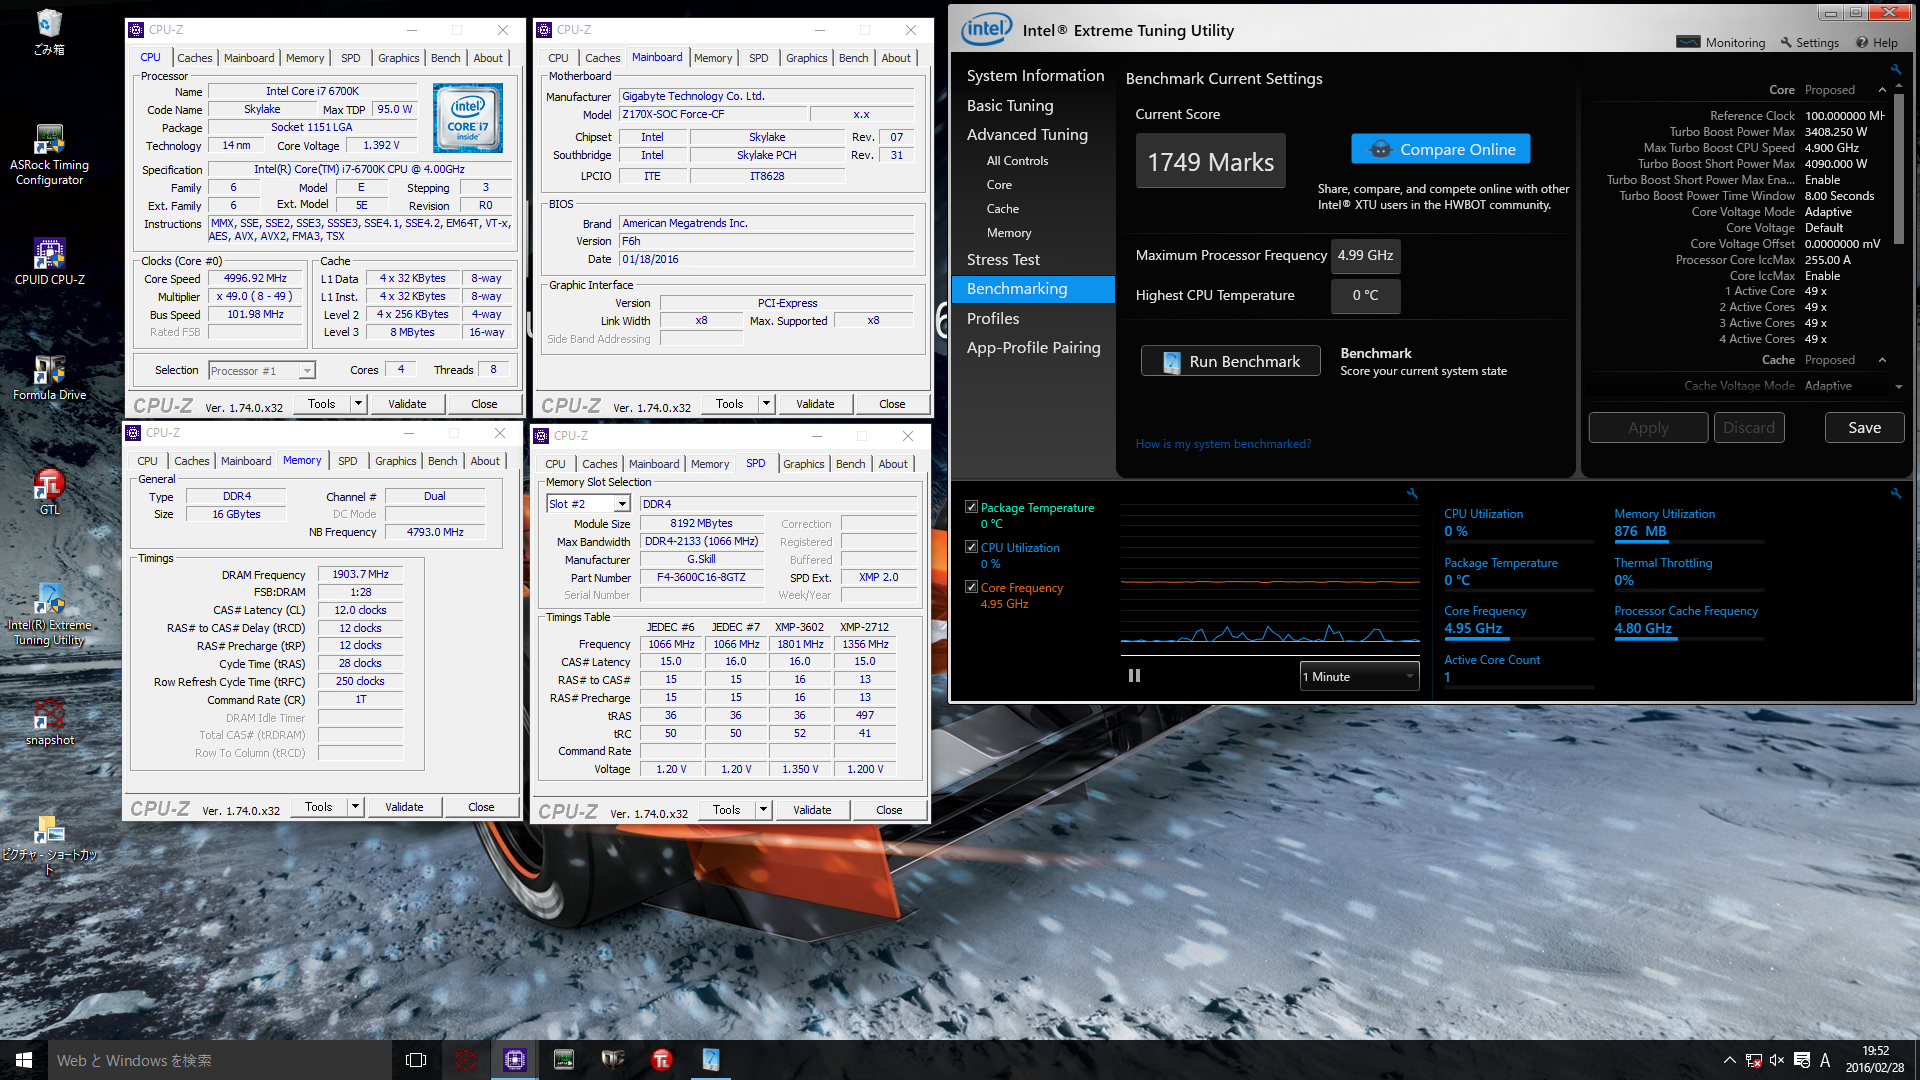
Task: Open Task View in the taskbar
Action: click(x=416, y=1060)
